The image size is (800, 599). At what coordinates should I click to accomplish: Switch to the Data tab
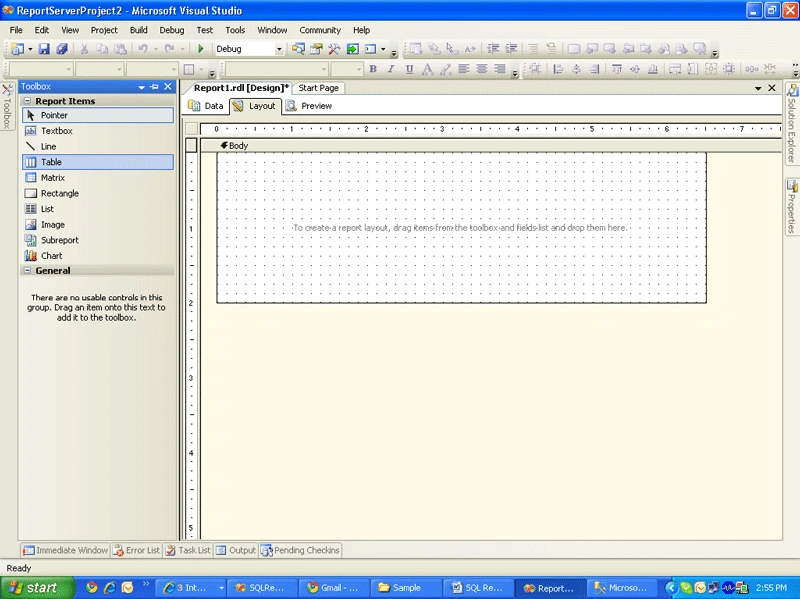[206, 106]
